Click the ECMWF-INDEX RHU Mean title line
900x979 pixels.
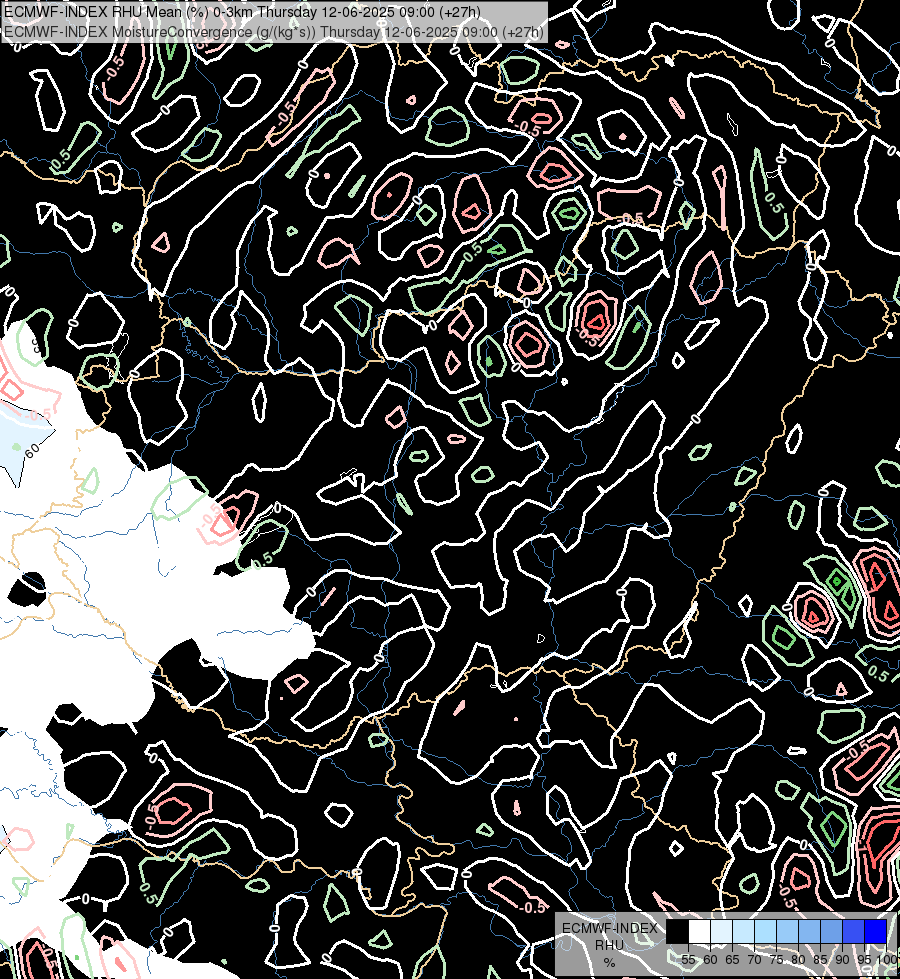pos(242,12)
